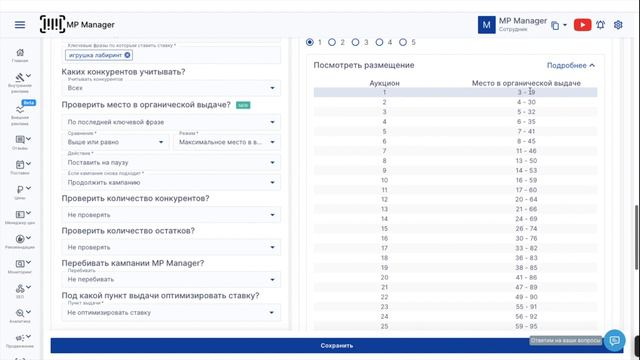This screenshot has width=640, height=360.
Task: Remove the игрушка лабиринт keyword chip
Action: [x=127, y=55]
